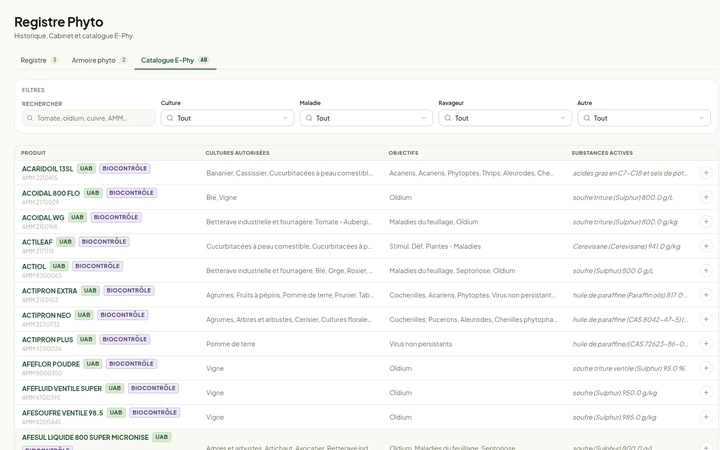This screenshot has width=720, height=450.
Task: Click the 'Bananier, Cassissier' cultures cell
Action: pyautogui.click(x=289, y=173)
